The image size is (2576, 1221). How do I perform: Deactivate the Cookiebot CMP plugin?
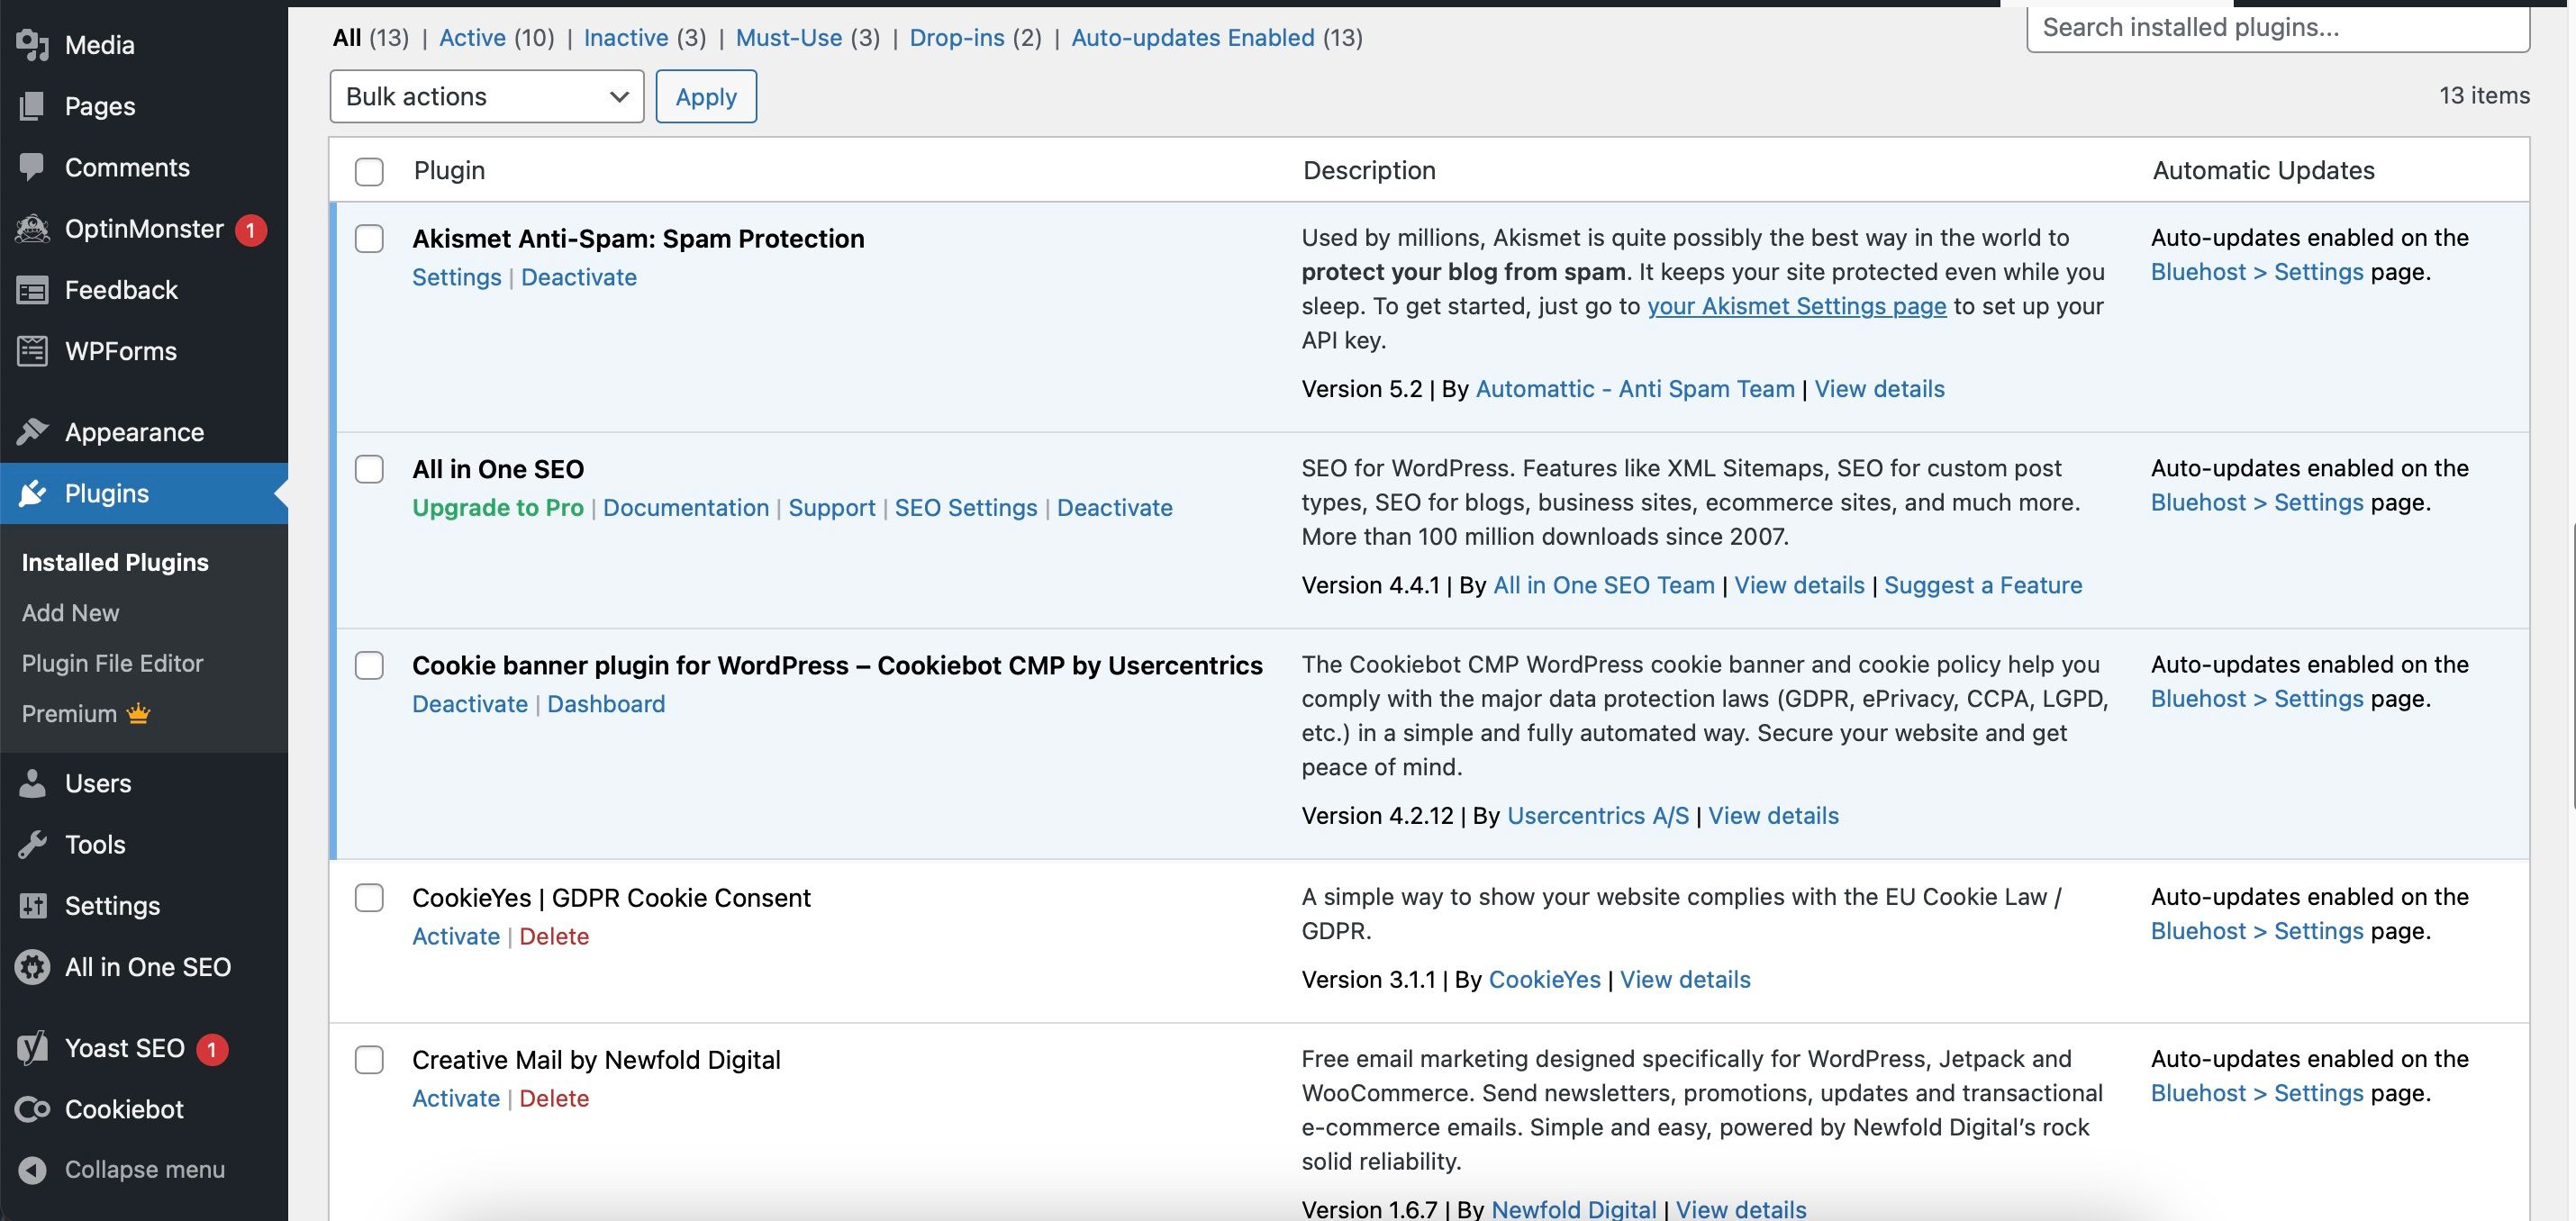[470, 704]
